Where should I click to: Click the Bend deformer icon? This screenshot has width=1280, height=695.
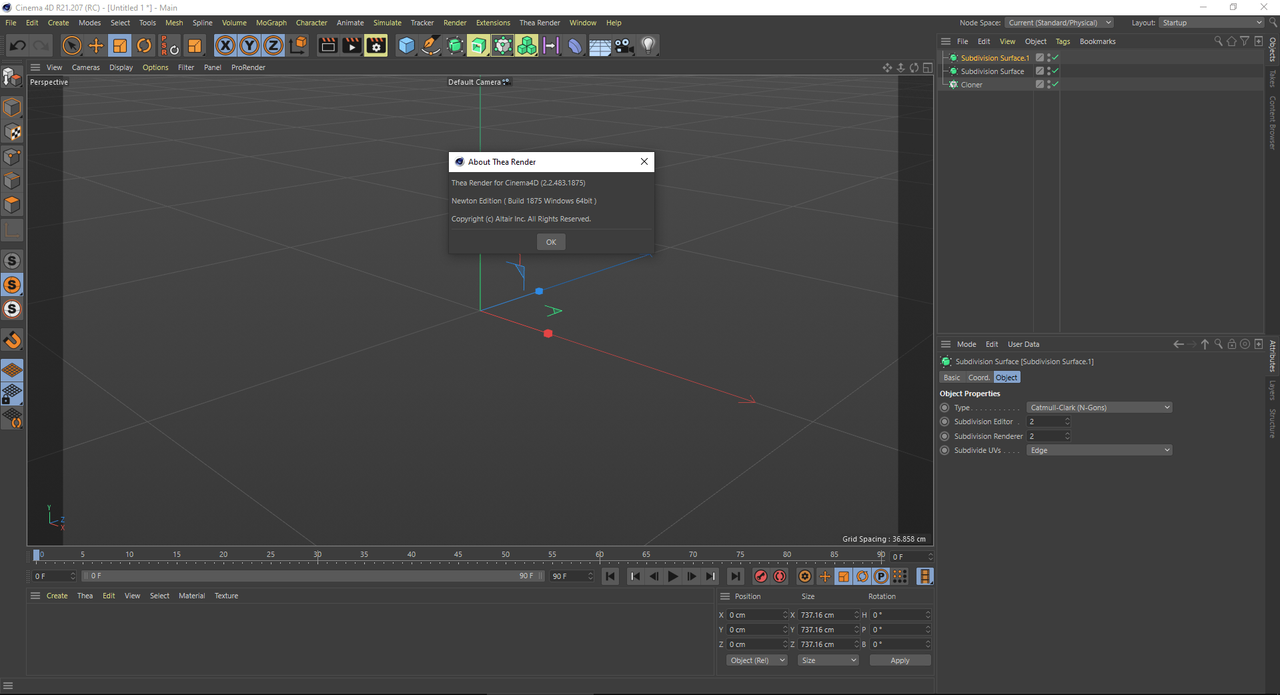pos(575,45)
